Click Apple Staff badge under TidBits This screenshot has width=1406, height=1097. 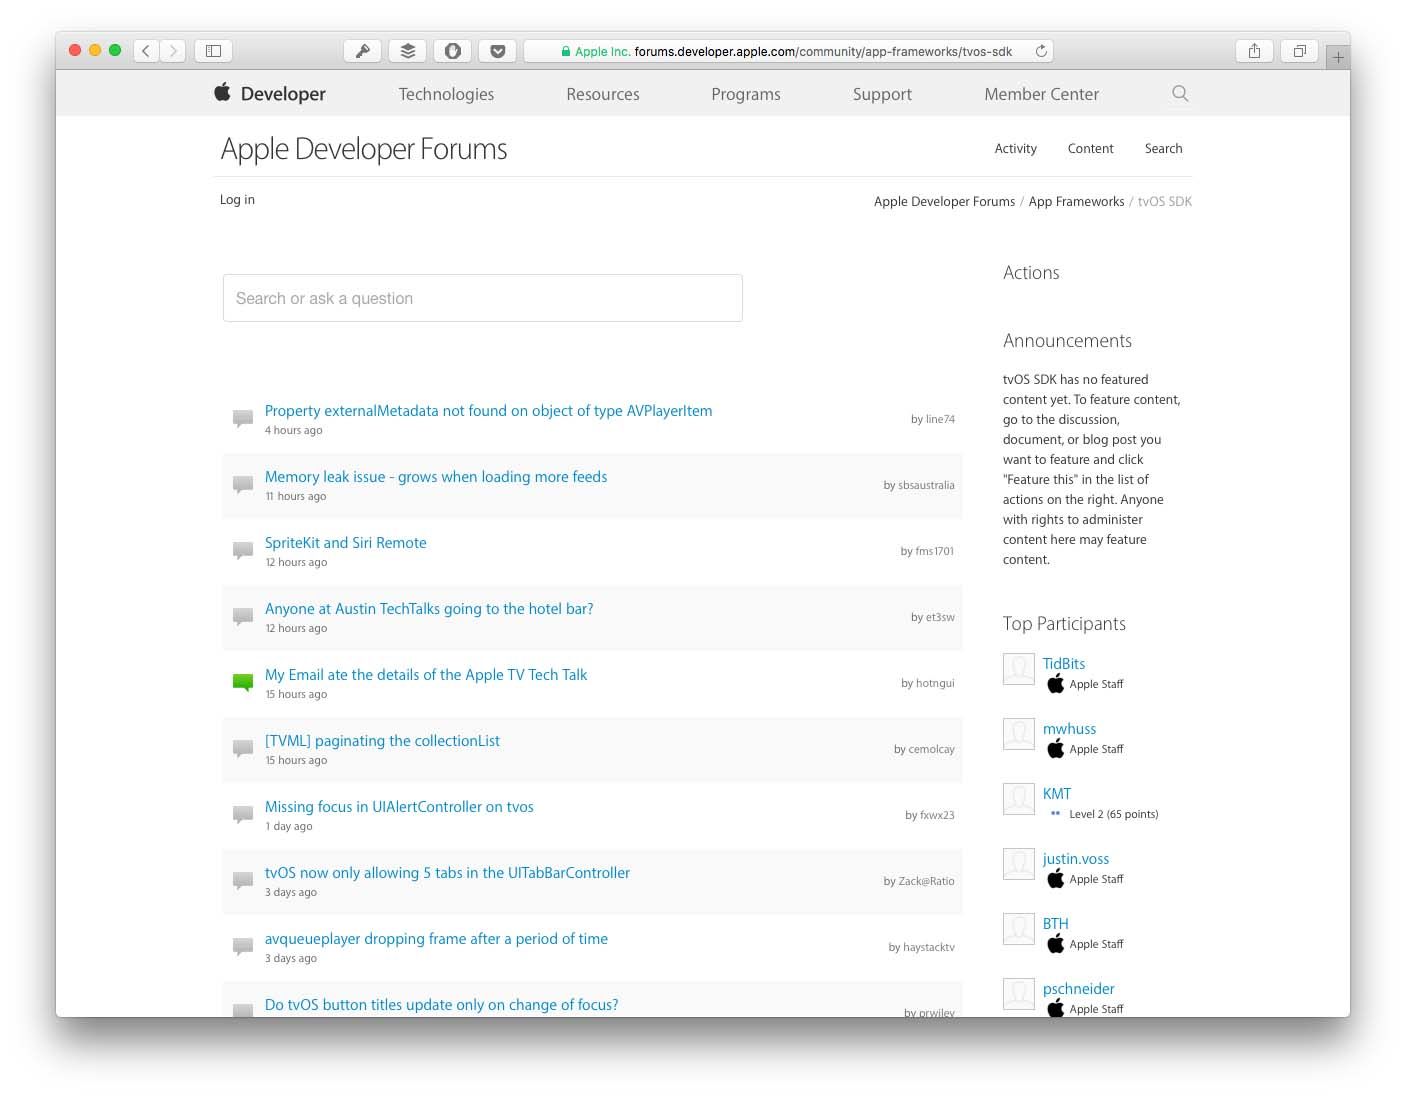coord(1085,684)
